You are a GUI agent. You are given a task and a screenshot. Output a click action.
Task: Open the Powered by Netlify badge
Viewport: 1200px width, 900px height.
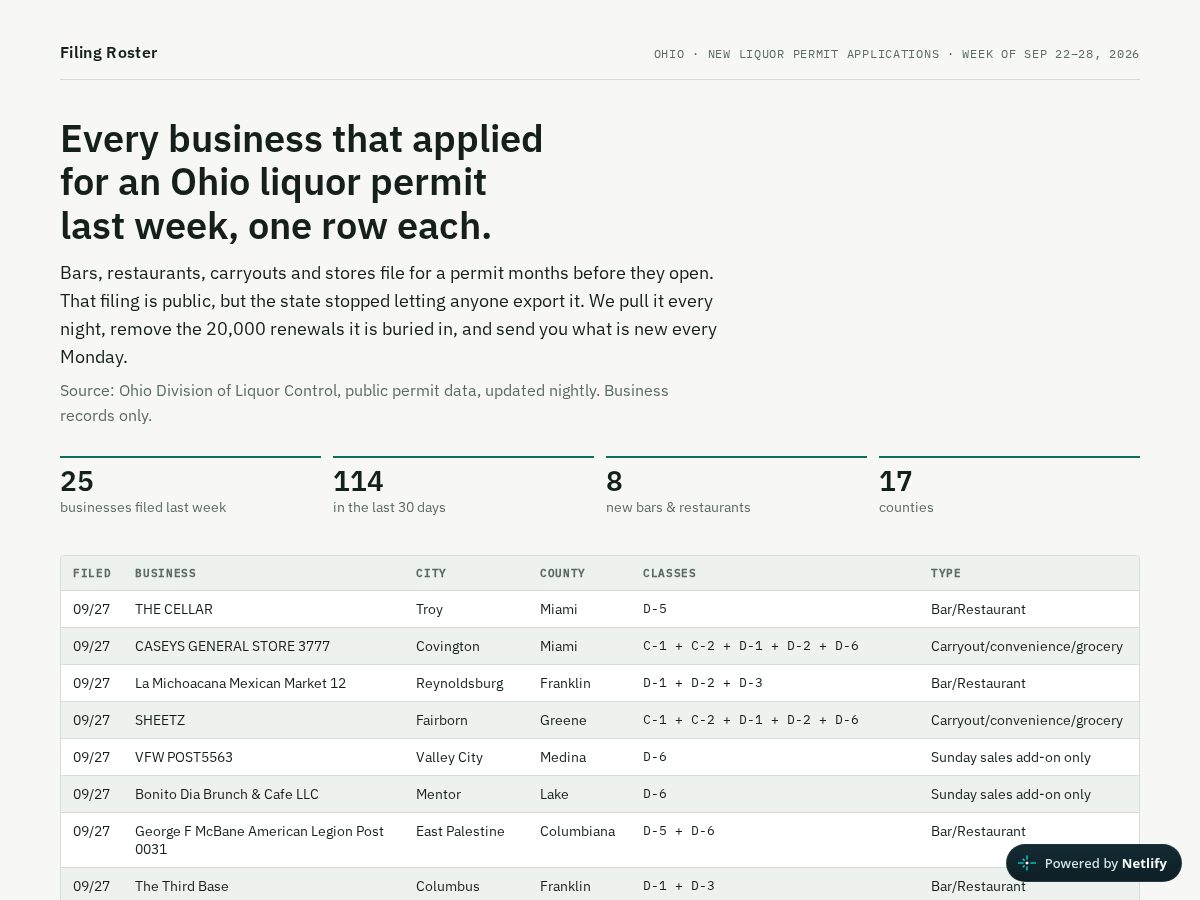tap(1094, 863)
